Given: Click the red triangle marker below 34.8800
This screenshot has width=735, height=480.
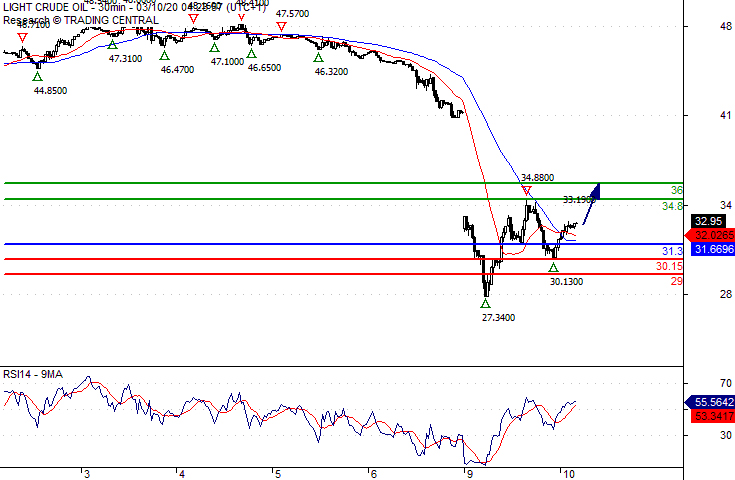Looking at the screenshot, I should point(527,190).
